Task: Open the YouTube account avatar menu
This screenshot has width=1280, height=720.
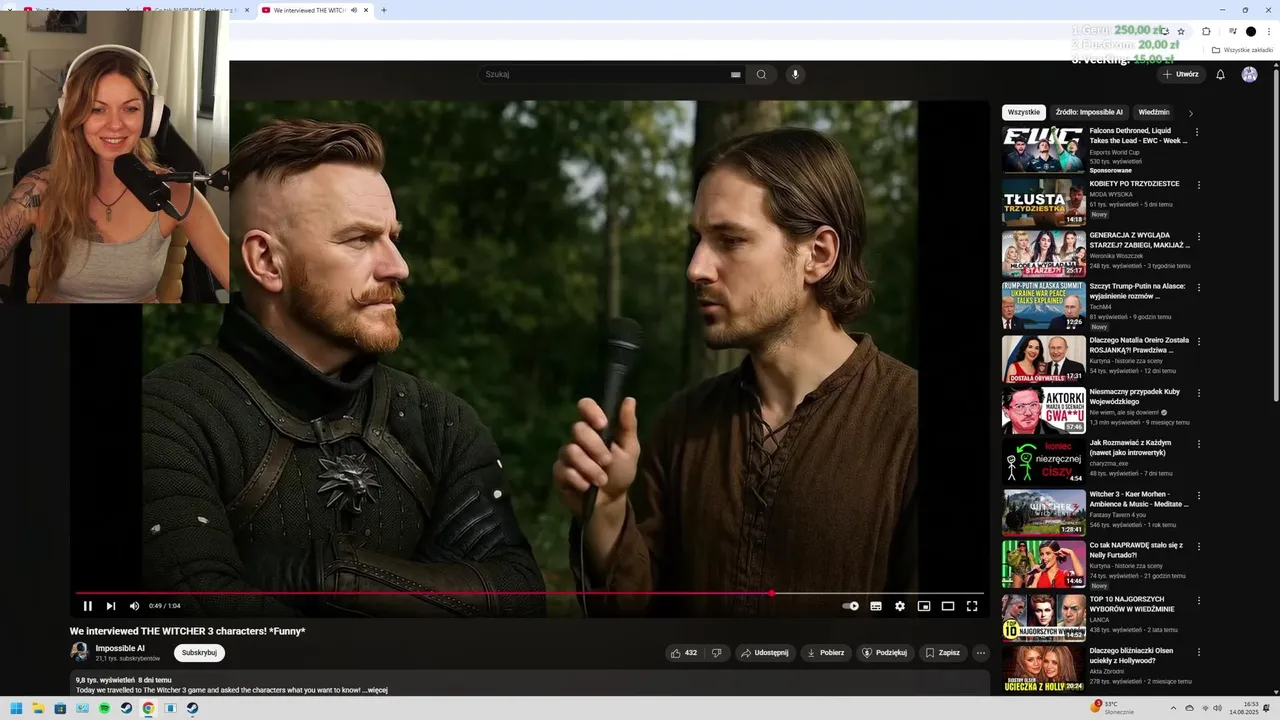Action: tap(1250, 74)
